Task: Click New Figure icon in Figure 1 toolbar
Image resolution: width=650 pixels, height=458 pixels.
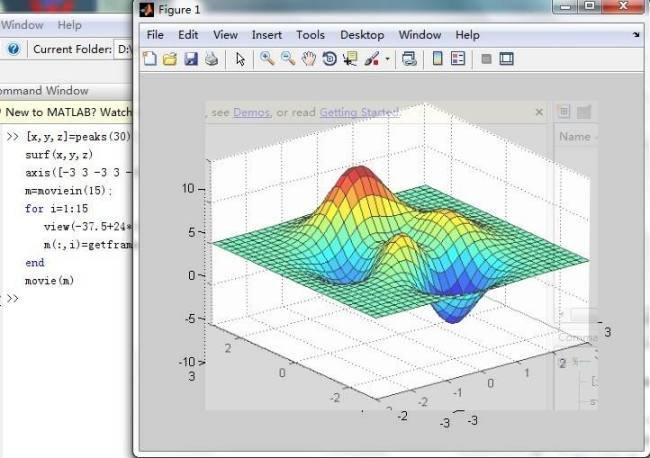Action: [x=150, y=58]
